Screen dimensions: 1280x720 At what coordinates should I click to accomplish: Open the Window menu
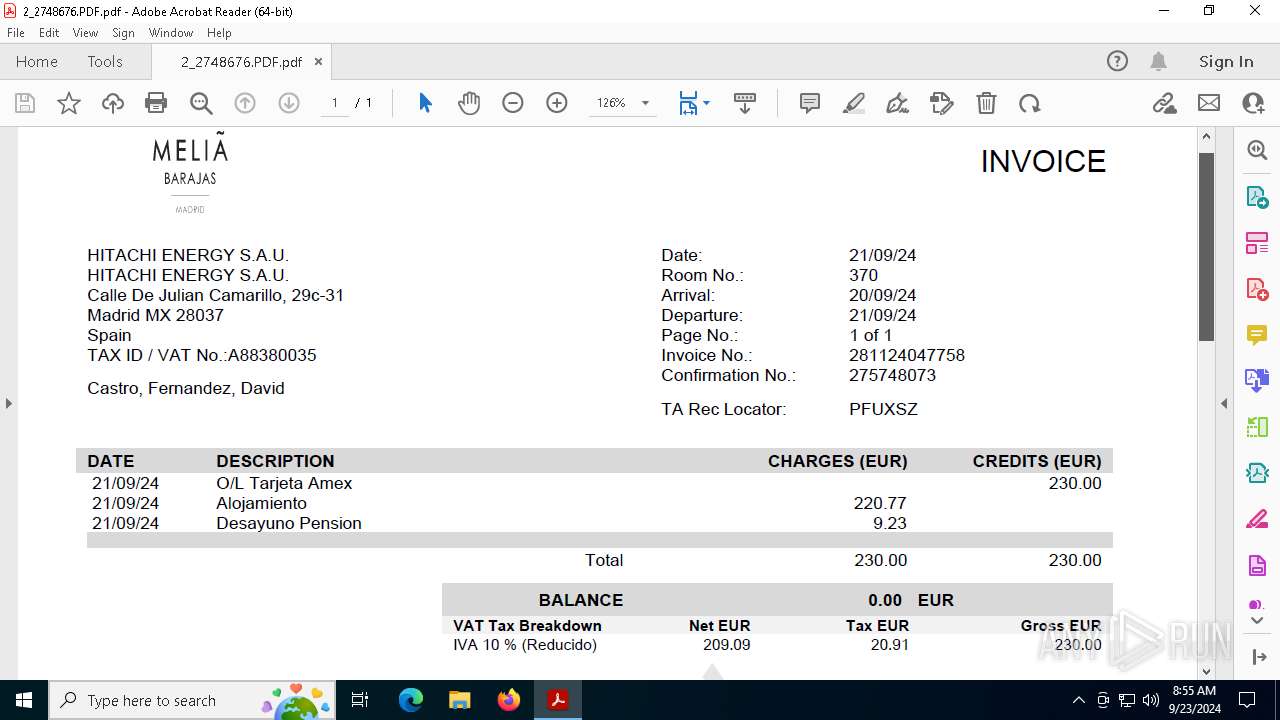[171, 33]
